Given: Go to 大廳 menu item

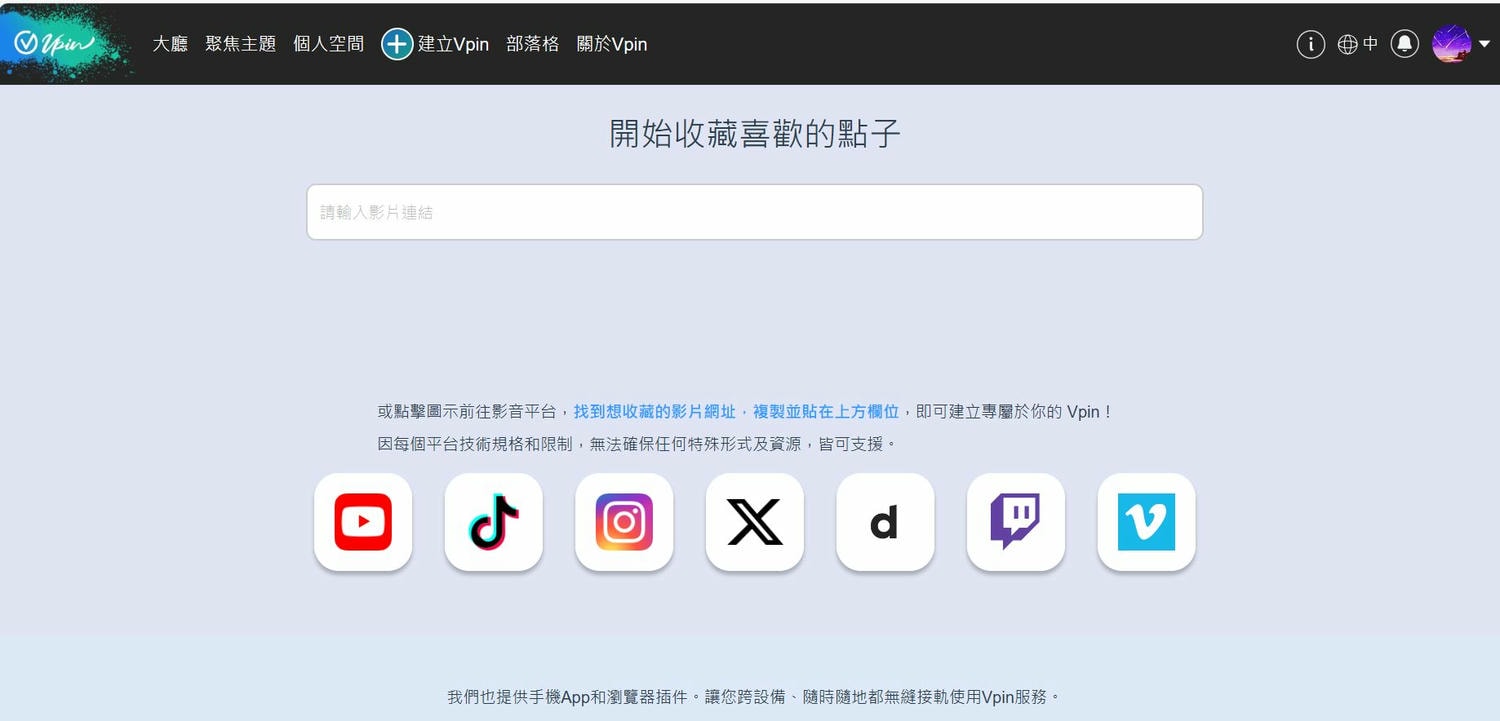Looking at the screenshot, I should click(x=170, y=44).
